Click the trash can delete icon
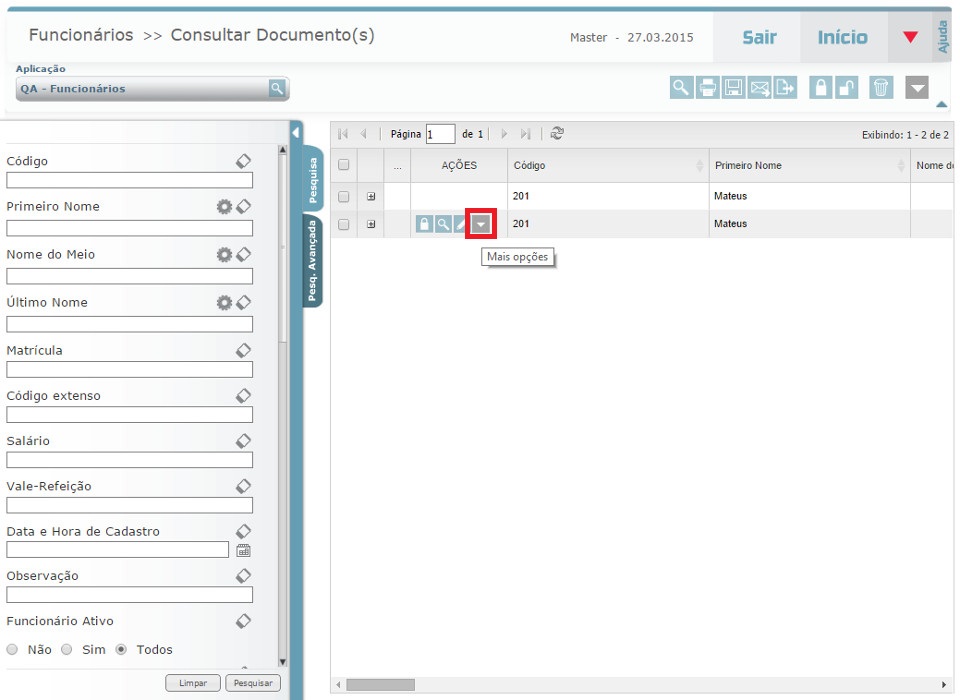The width and height of the screenshot is (960, 700). pyautogui.click(x=881, y=88)
